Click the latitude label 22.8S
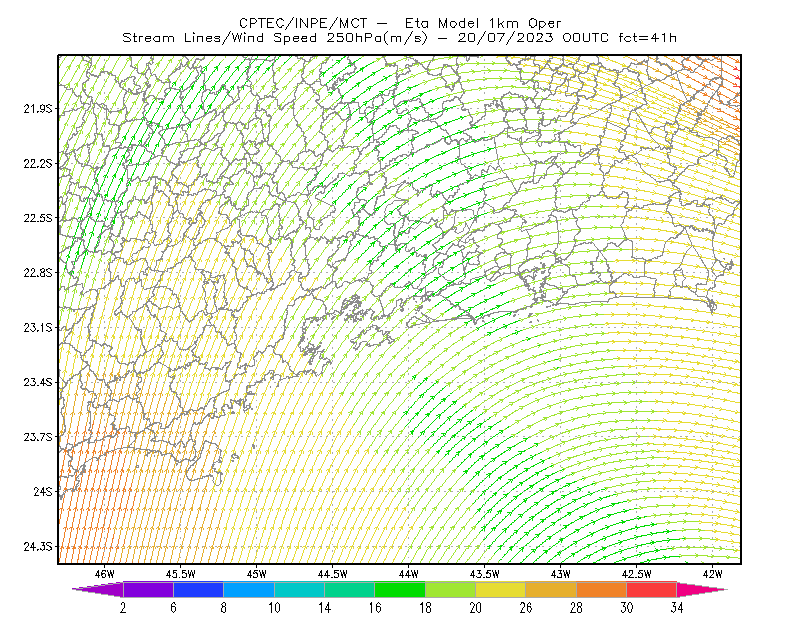 click(x=38, y=273)
